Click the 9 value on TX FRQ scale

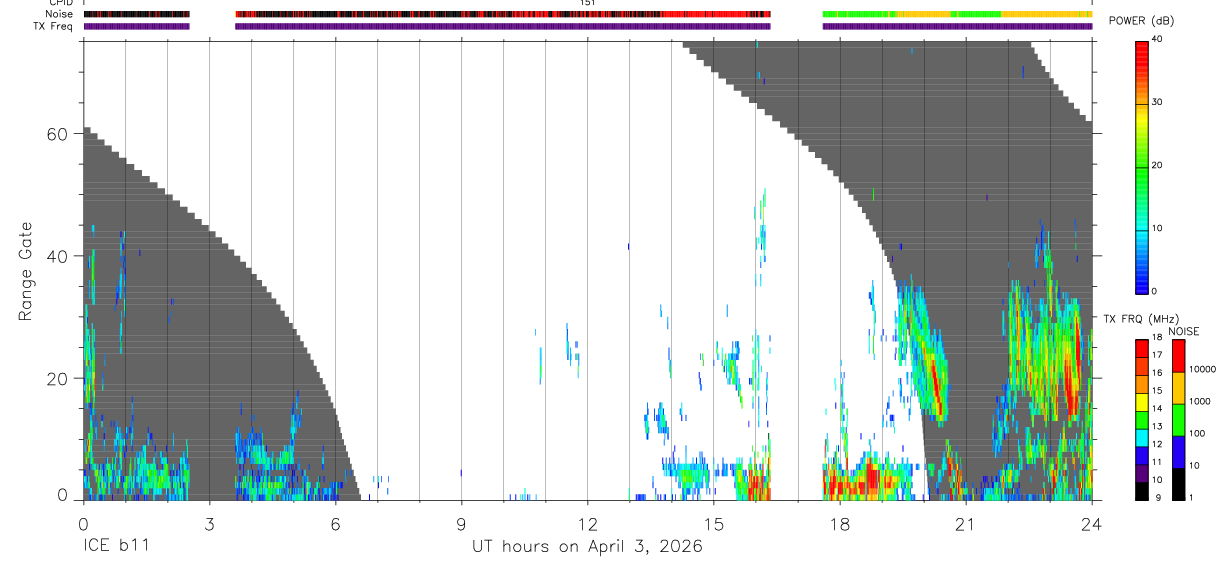click(x=1156, y=498)
